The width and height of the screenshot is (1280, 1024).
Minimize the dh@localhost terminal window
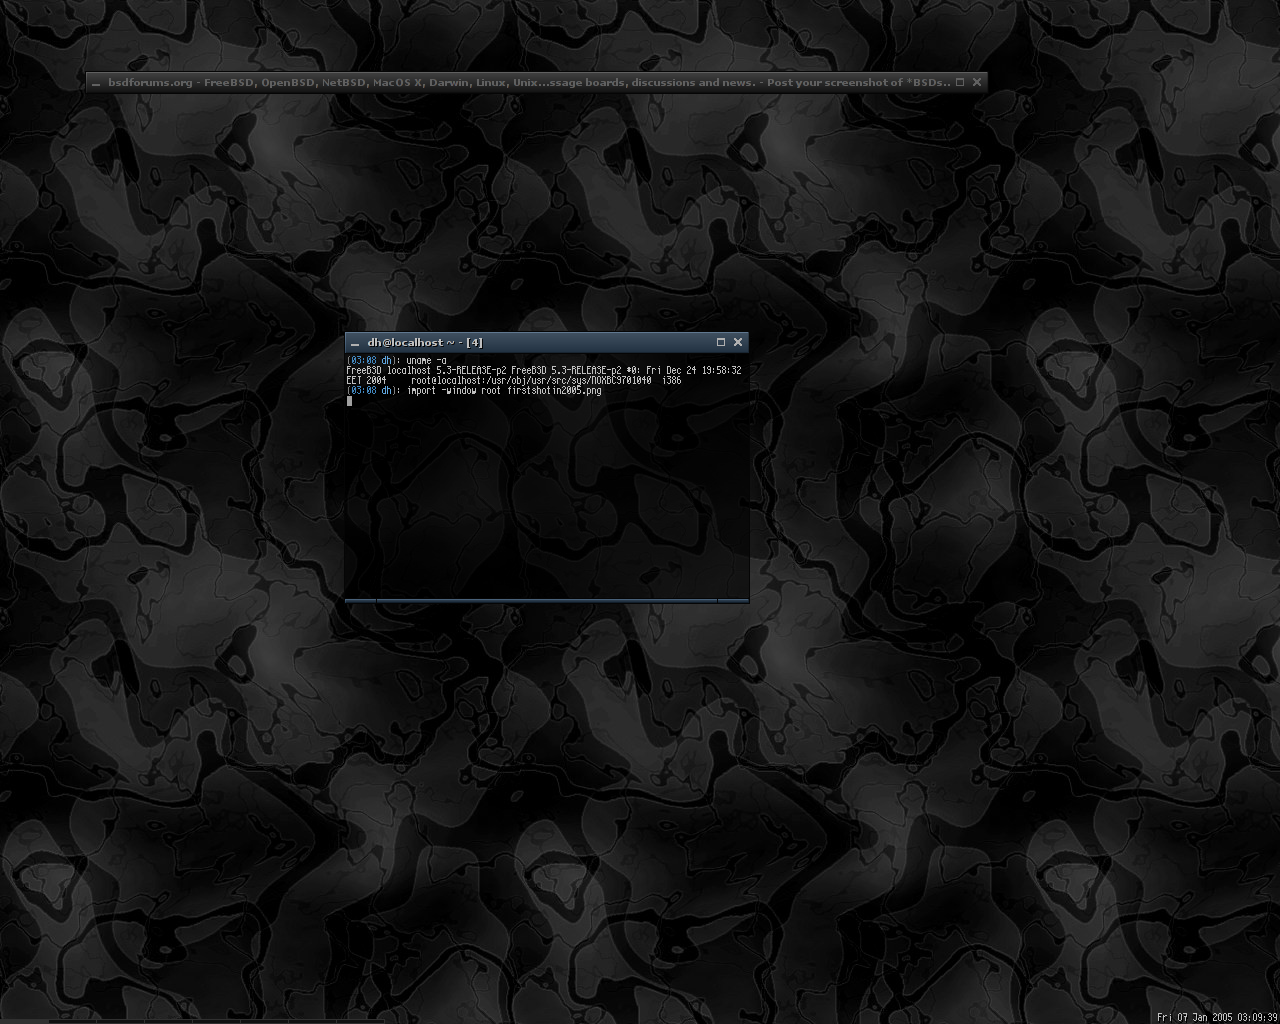pos(355,343)
